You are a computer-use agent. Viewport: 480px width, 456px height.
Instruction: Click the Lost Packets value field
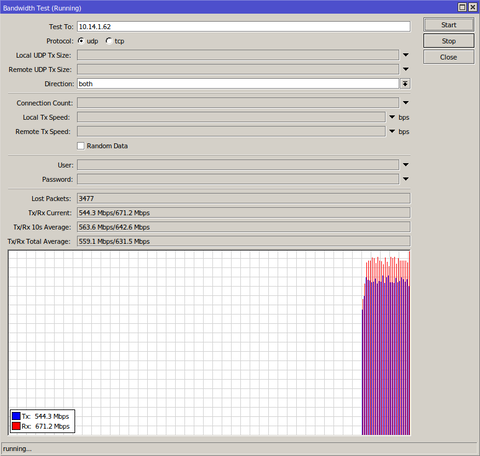(x=244, y=199)
